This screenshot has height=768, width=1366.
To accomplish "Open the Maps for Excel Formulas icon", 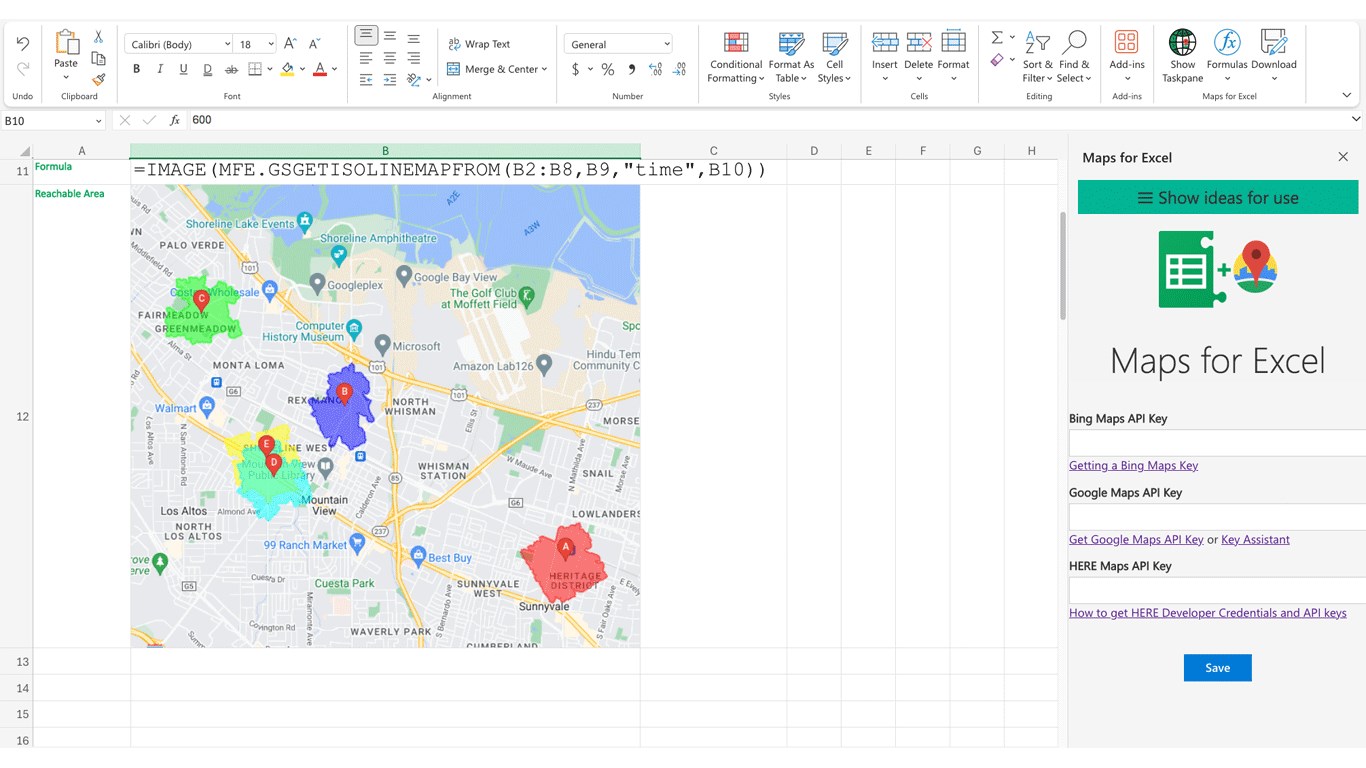I will [1226, 43].
